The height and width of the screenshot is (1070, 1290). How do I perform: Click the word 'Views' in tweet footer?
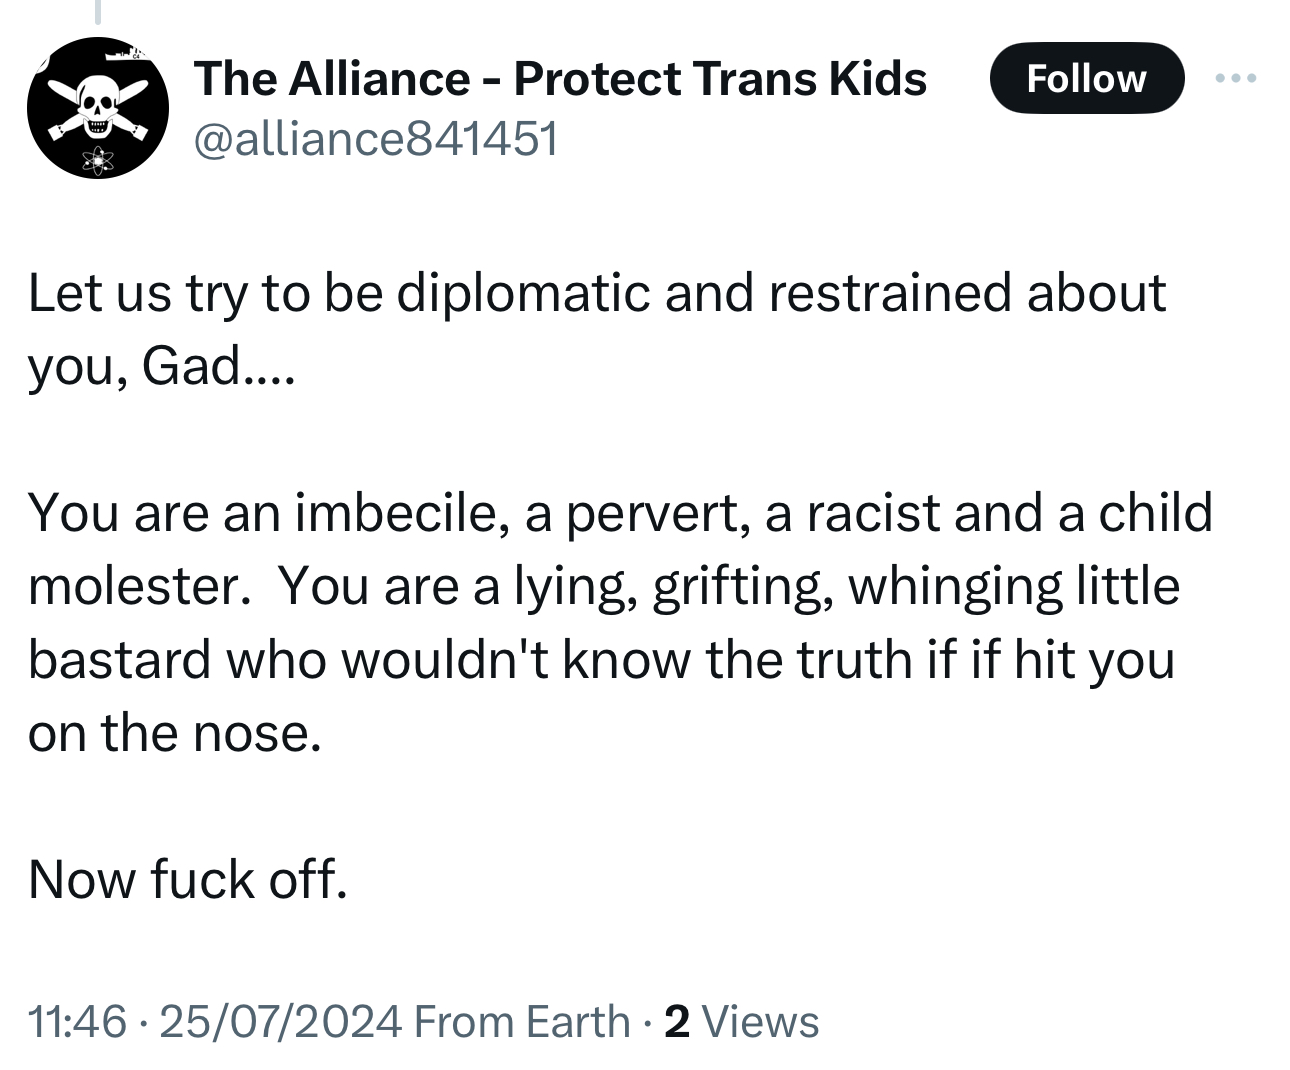[x=761, y=1022]
